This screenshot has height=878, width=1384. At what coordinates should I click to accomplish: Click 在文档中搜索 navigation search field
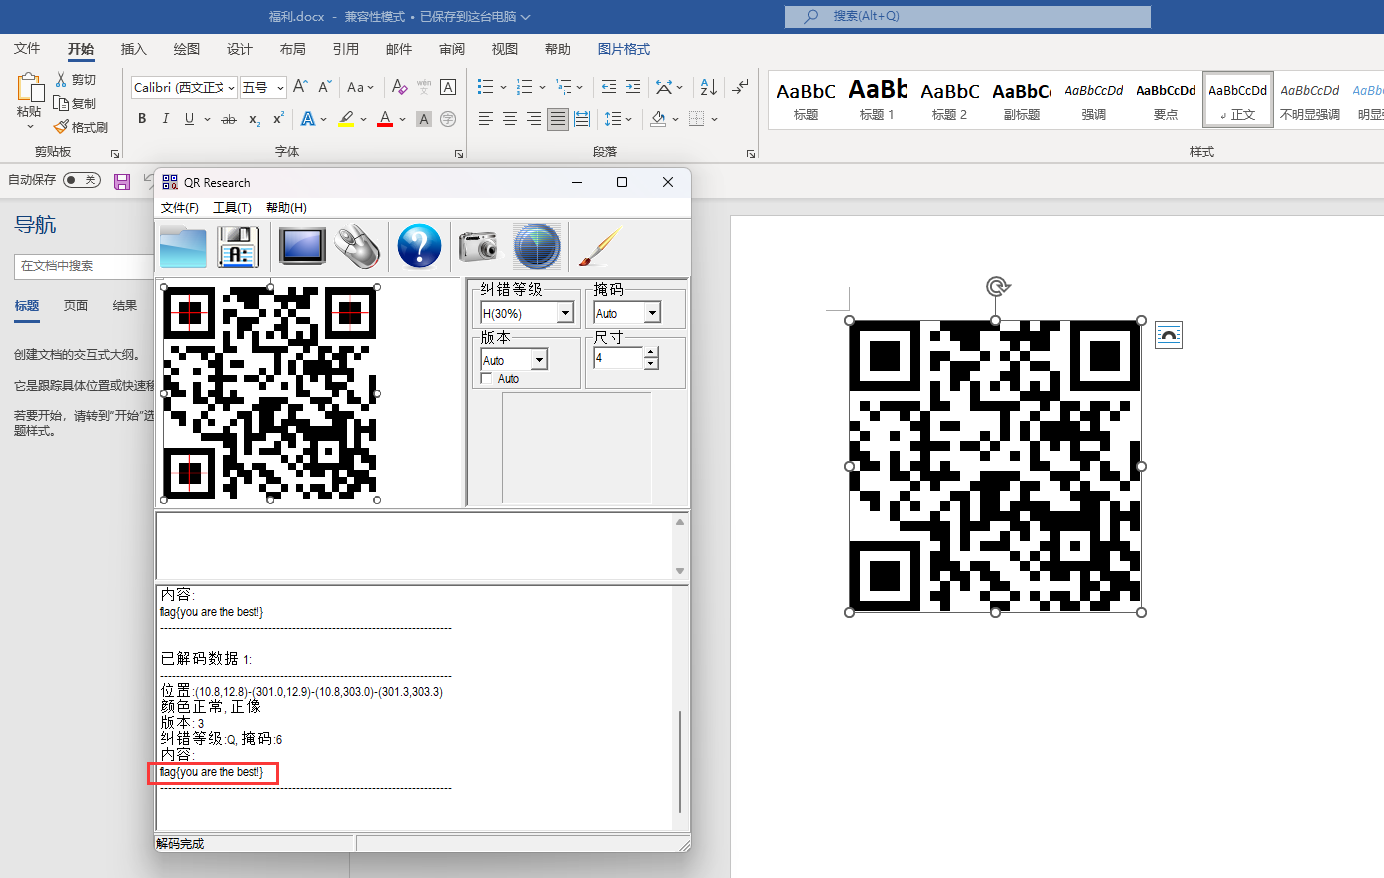(x=84, y=266)
